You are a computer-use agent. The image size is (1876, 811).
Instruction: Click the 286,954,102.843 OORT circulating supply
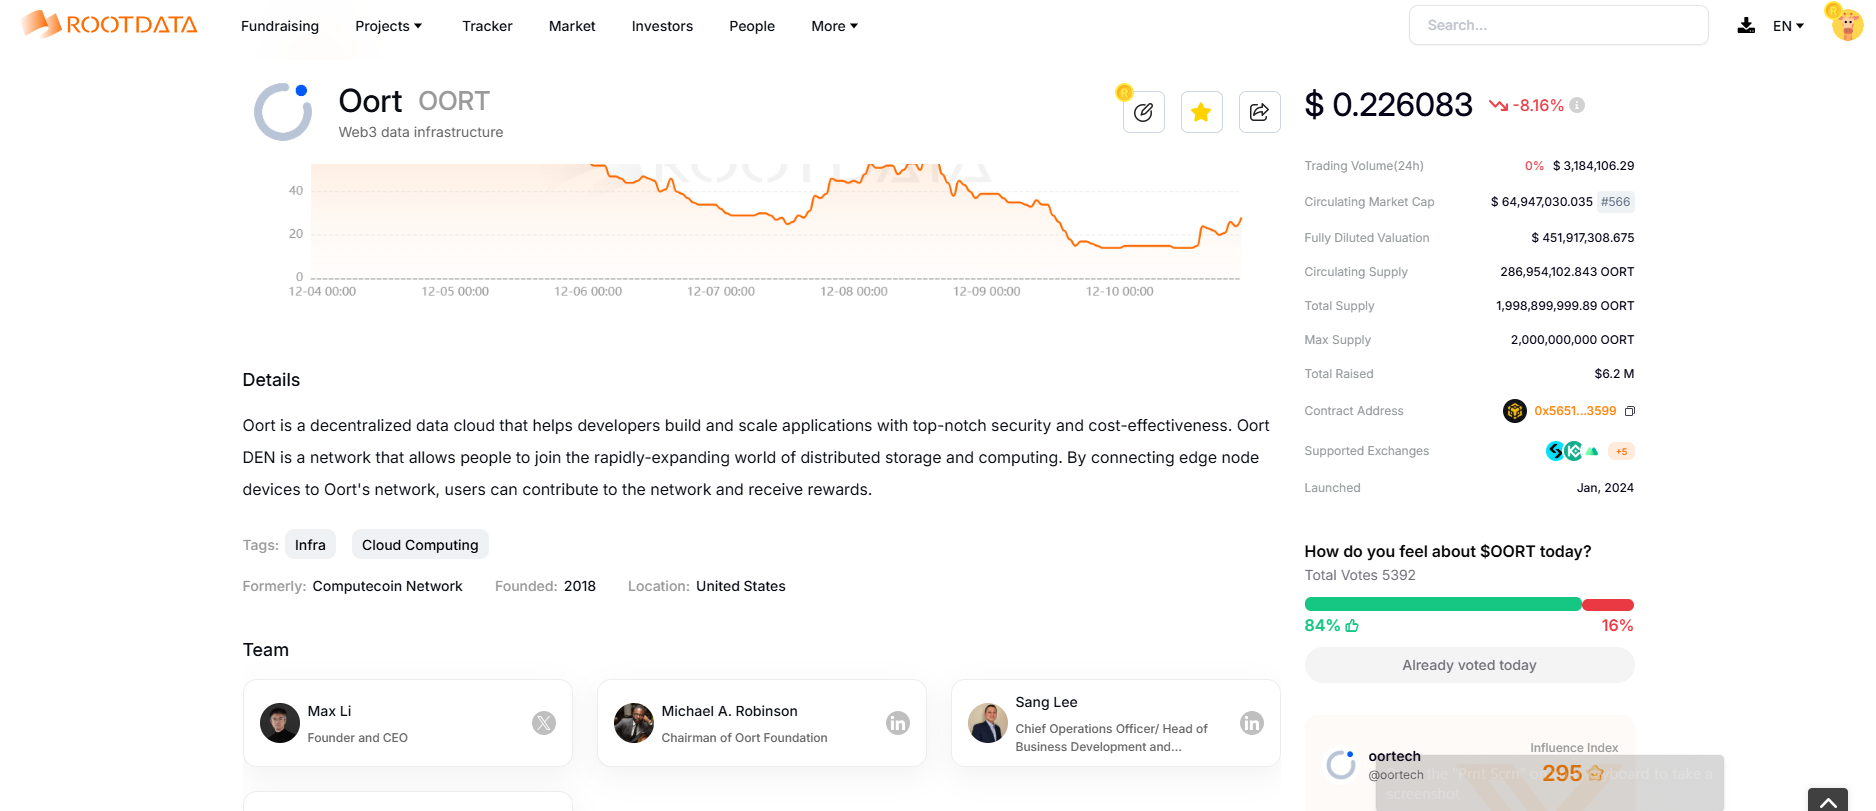point(1567,272)
